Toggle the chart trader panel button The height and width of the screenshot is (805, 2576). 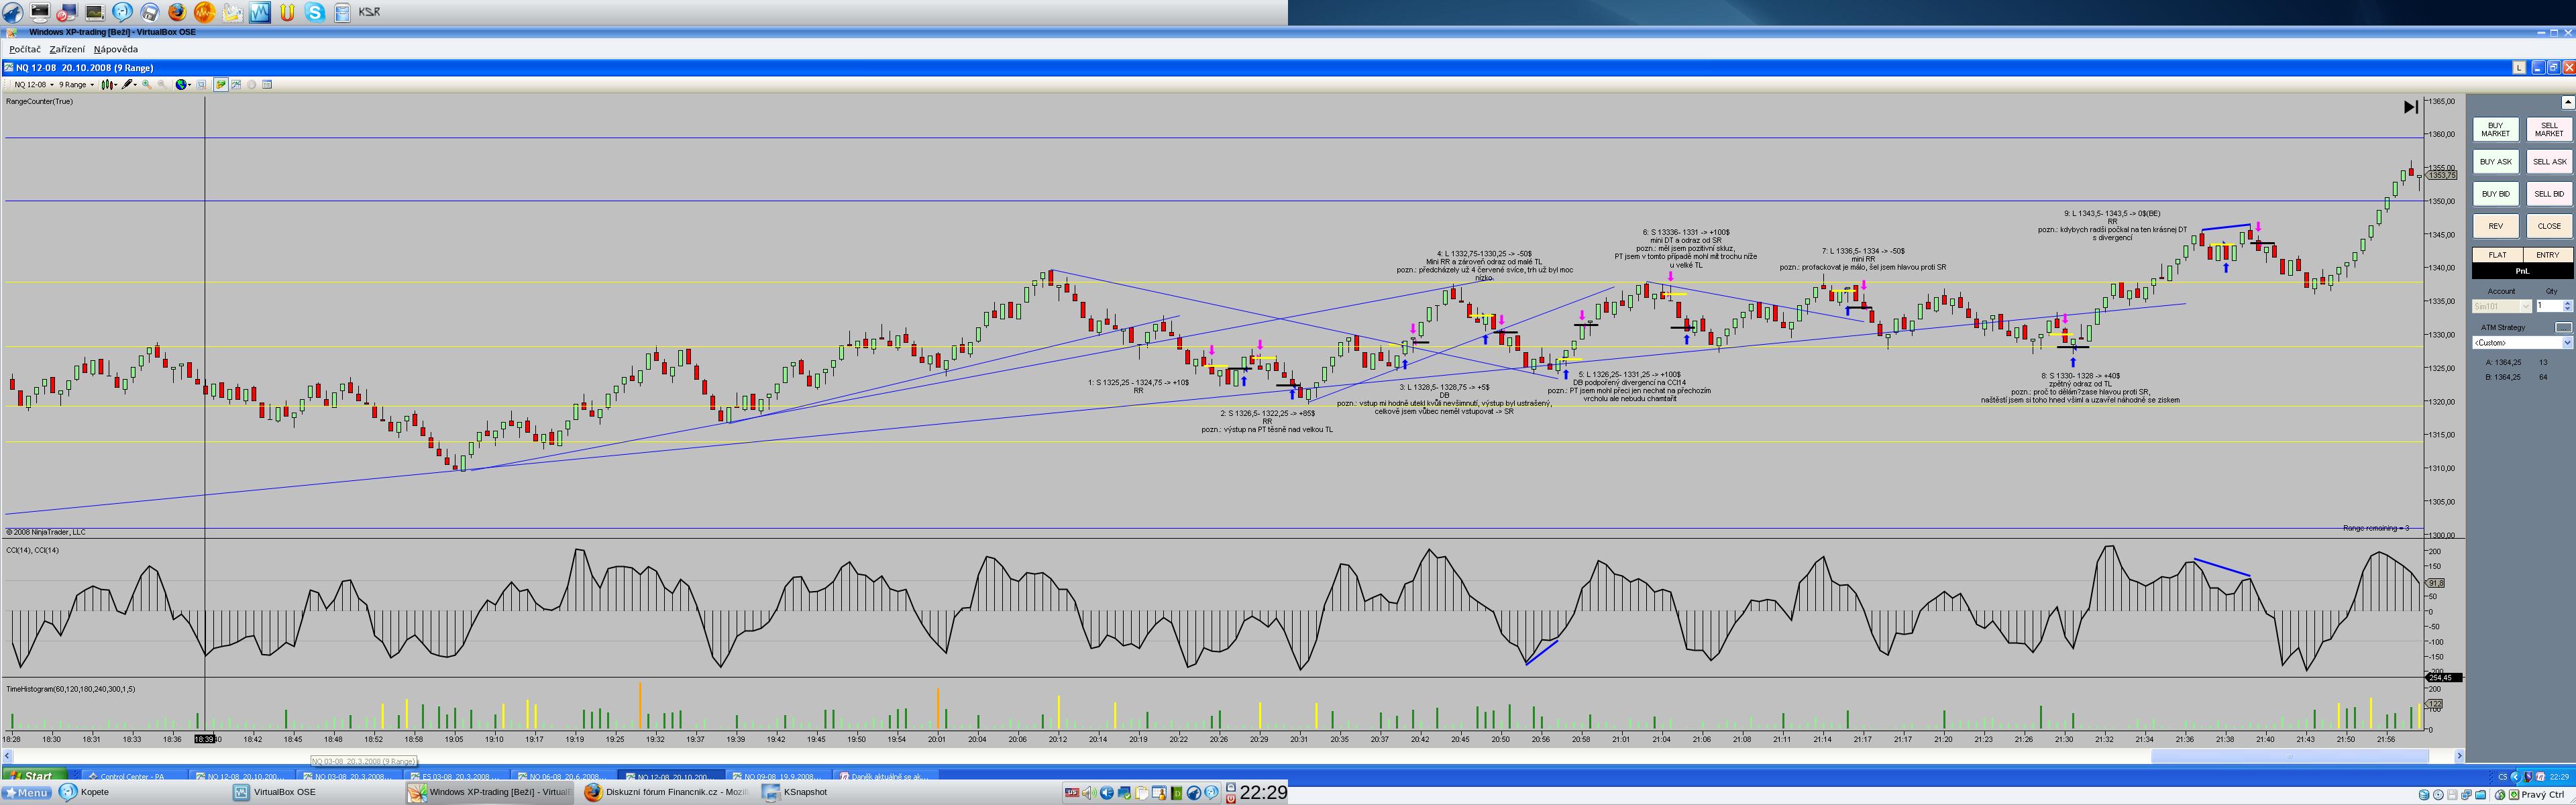tap(221, 85)
